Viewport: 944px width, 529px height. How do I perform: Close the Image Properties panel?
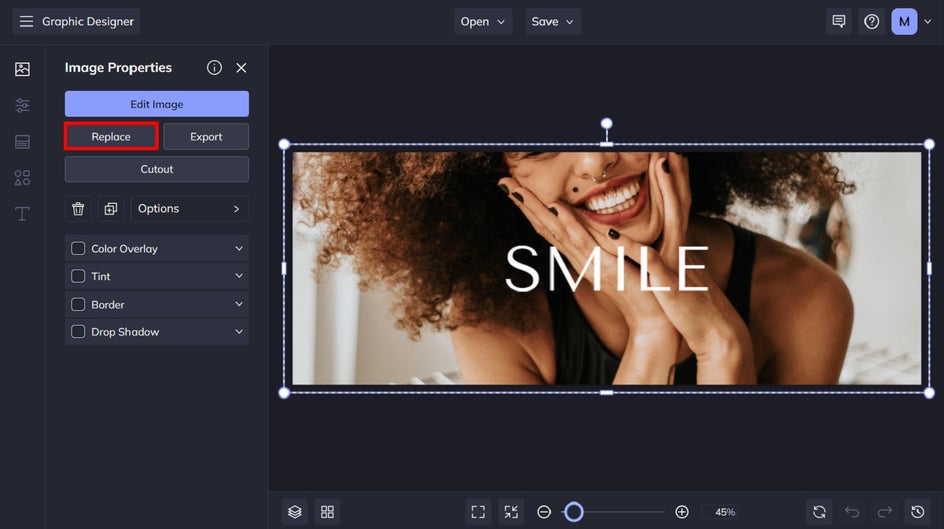[x=241, y=68]
